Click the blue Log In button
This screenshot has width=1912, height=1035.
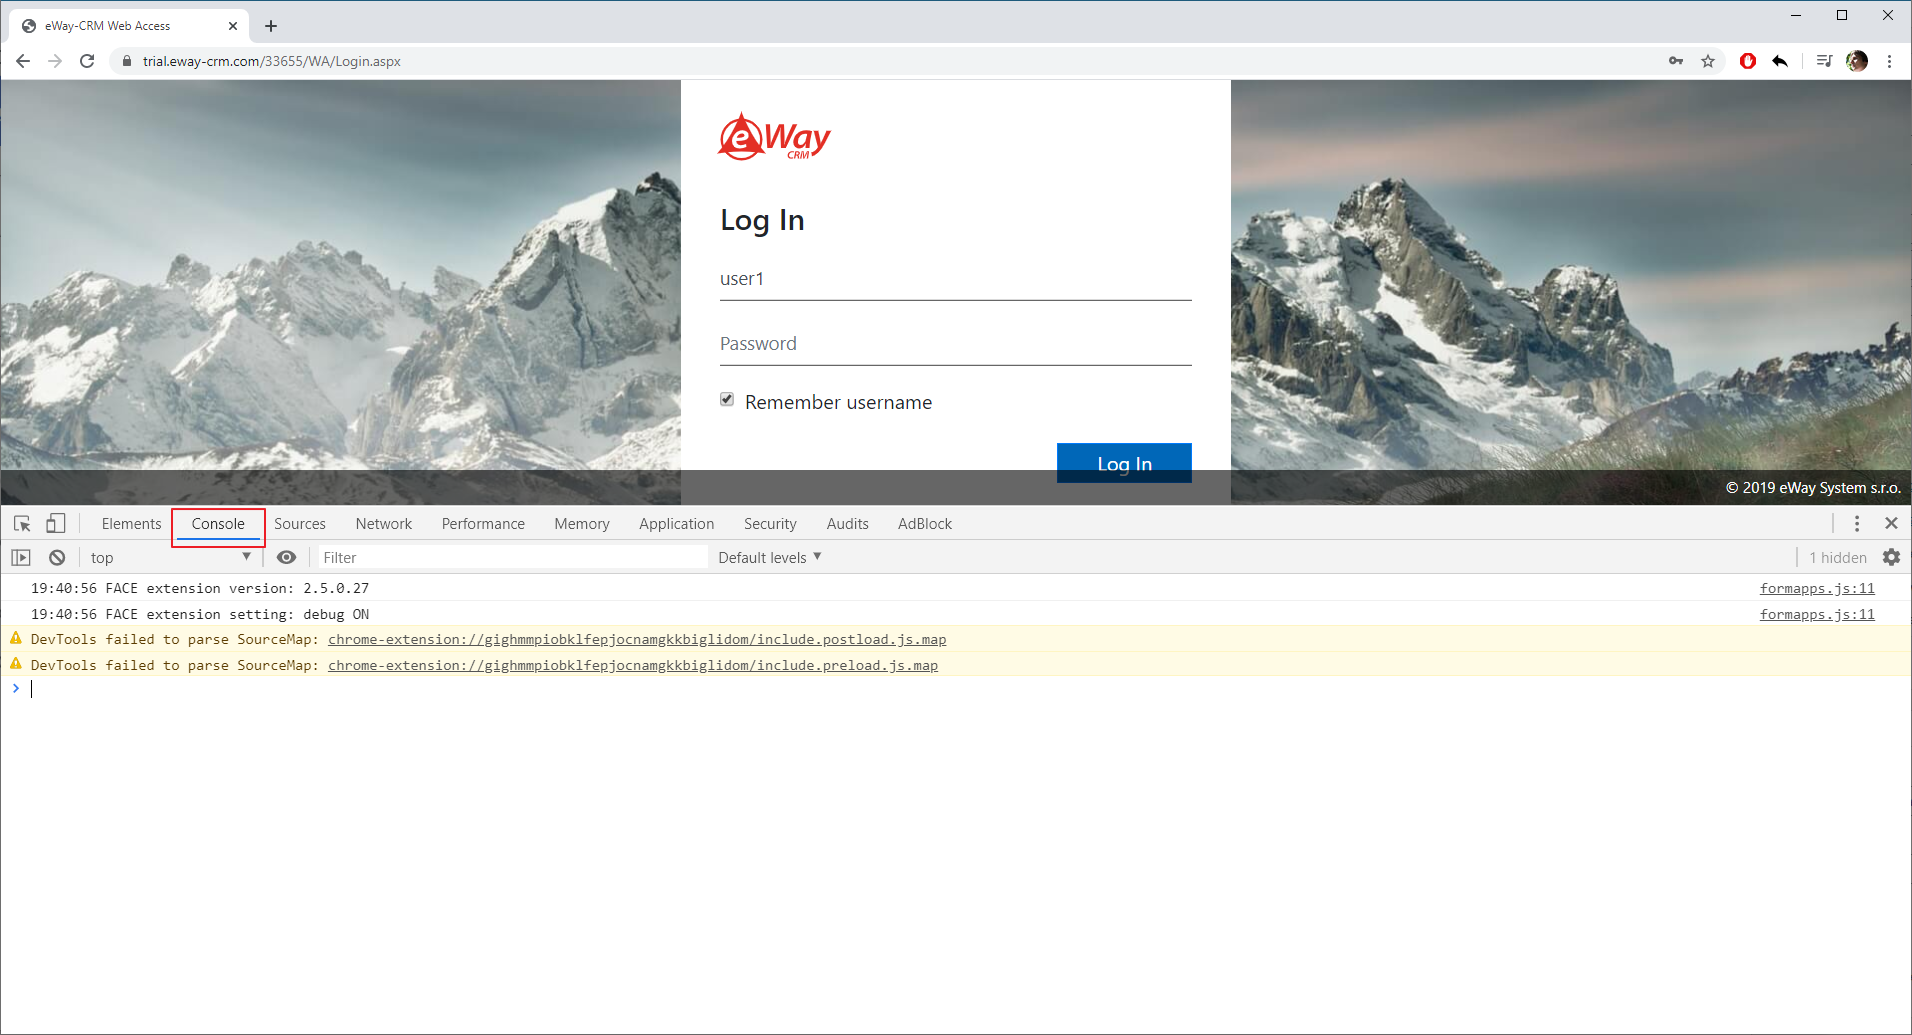1124,463
